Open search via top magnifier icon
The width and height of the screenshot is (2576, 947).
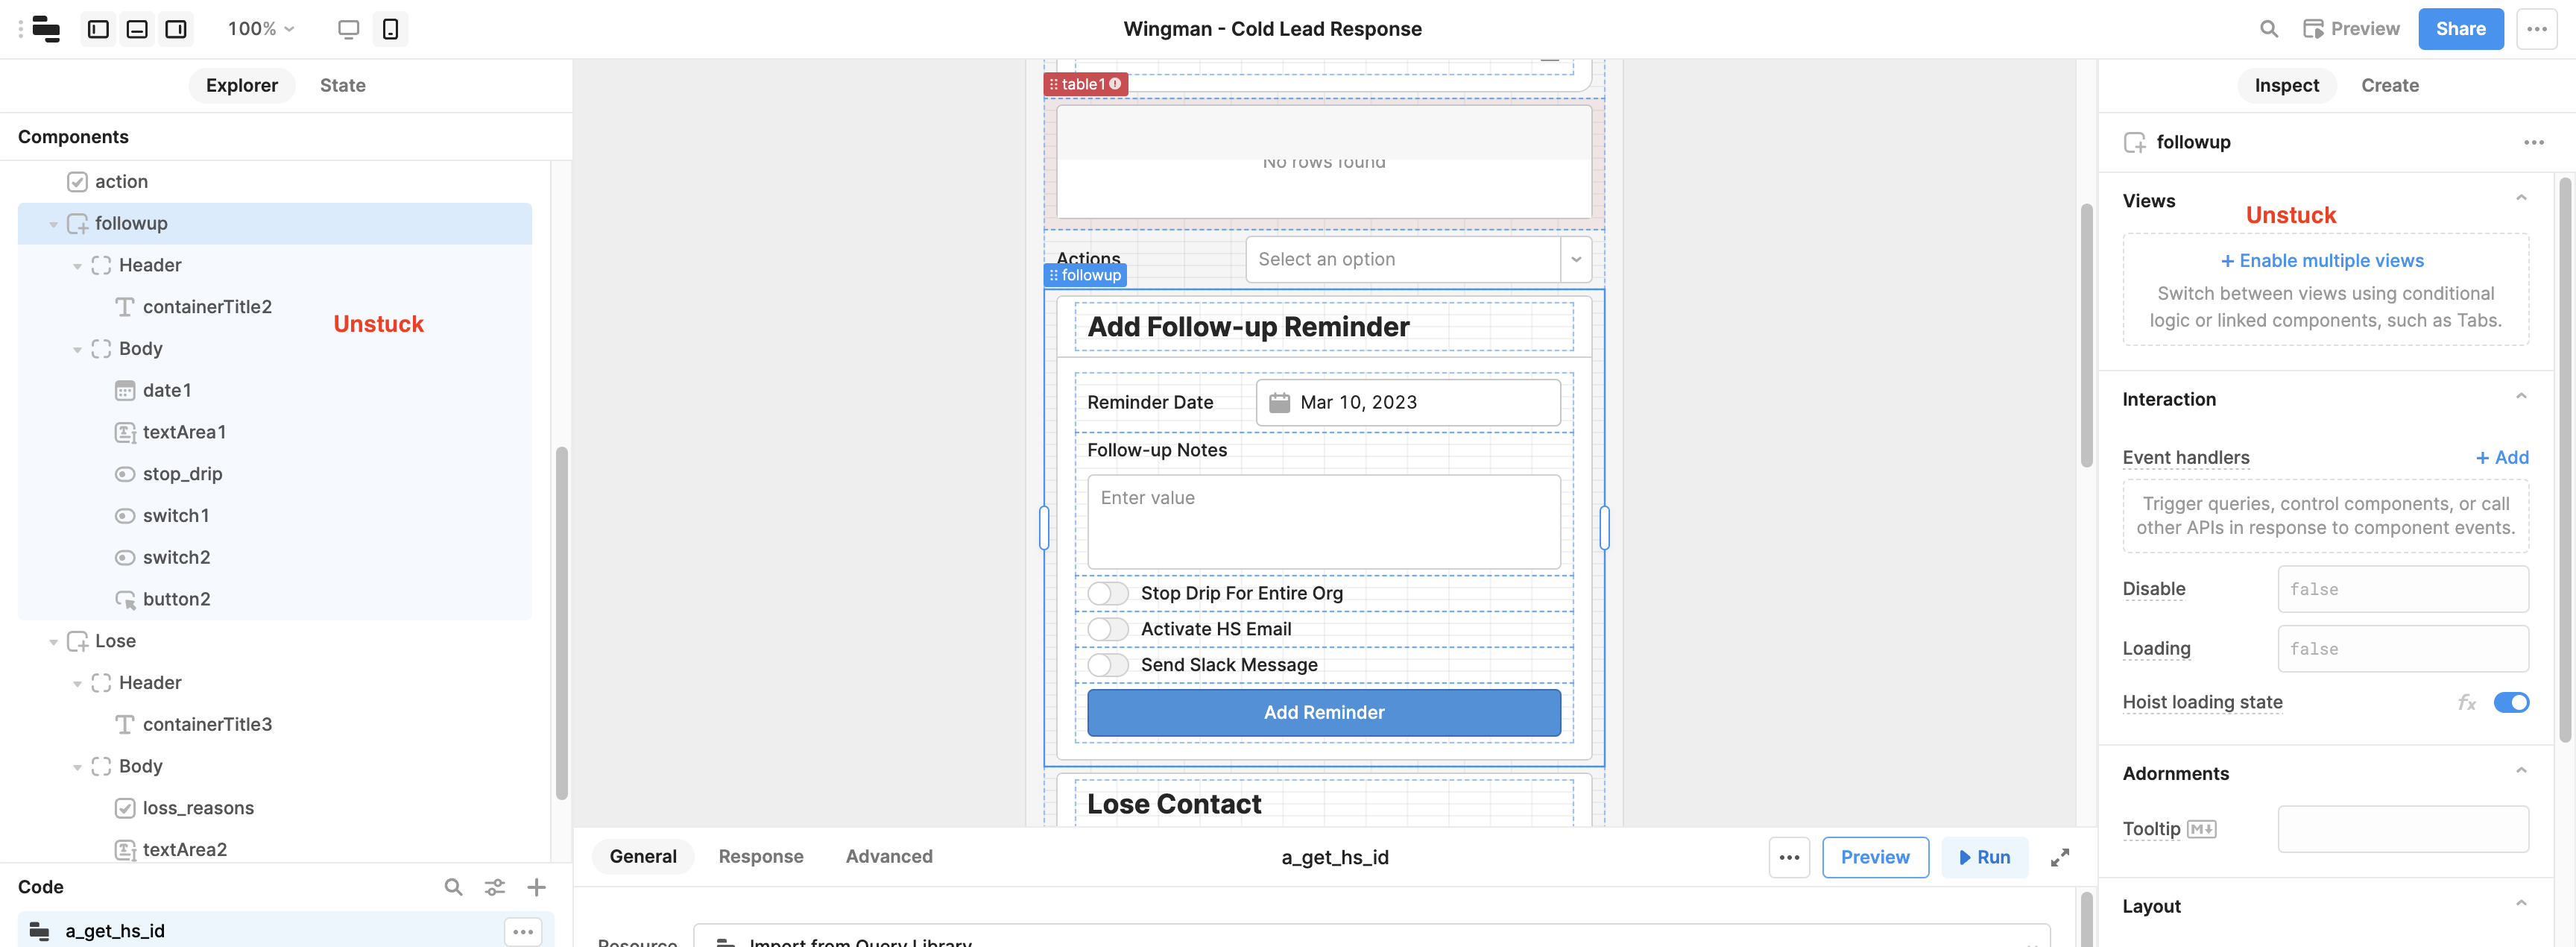click(x=2269, y=29)
